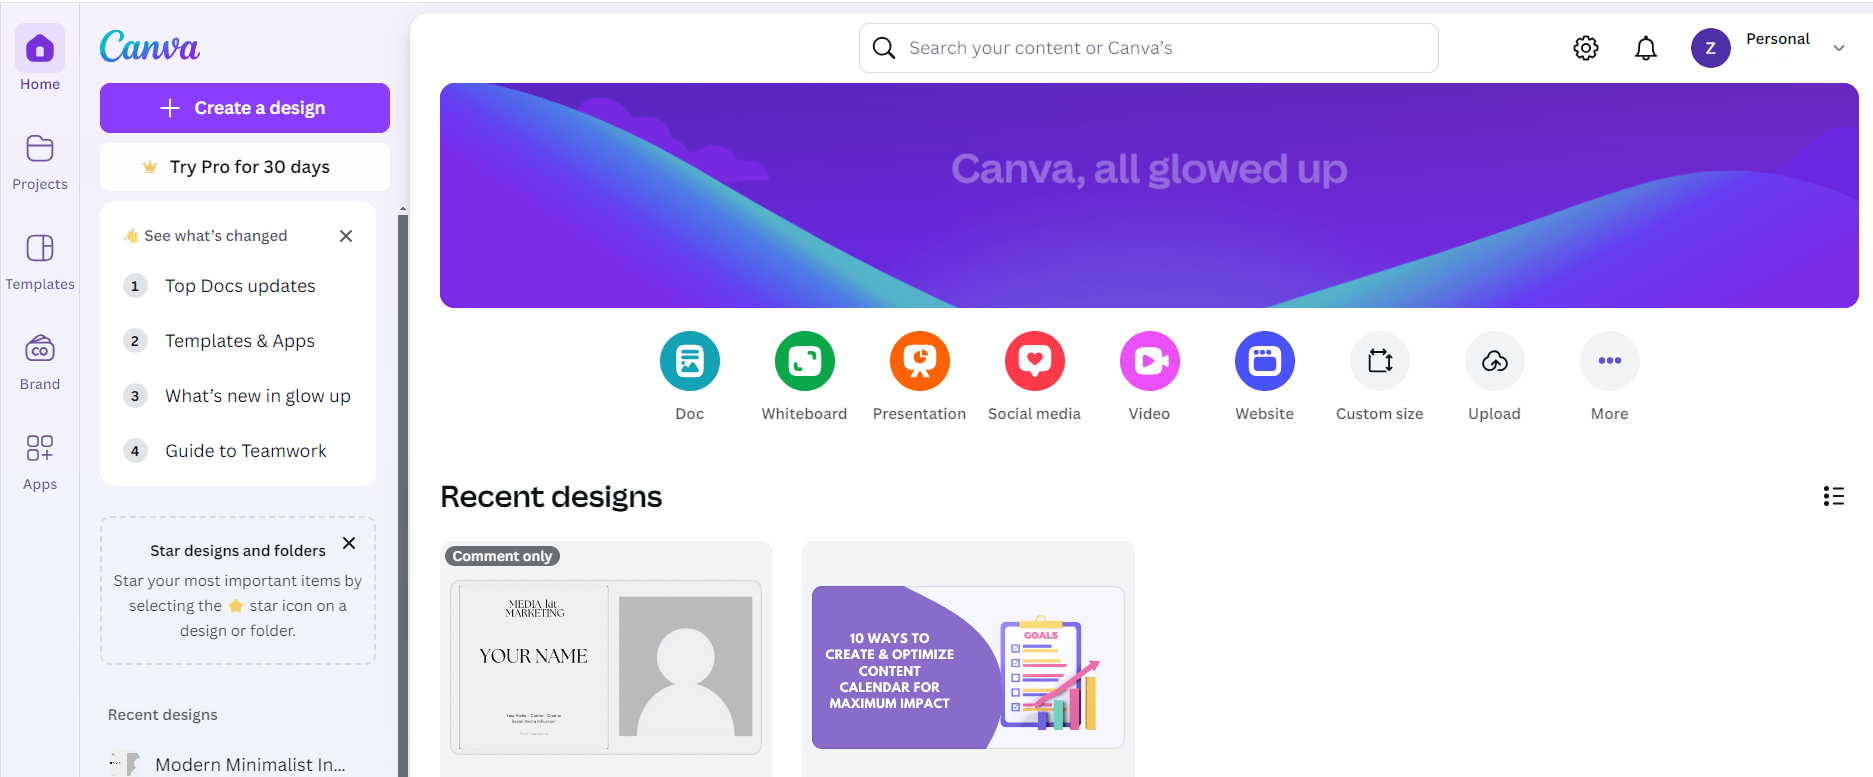Open Templates & Apps item
The image size is (1873, 777).
(238, 341)
